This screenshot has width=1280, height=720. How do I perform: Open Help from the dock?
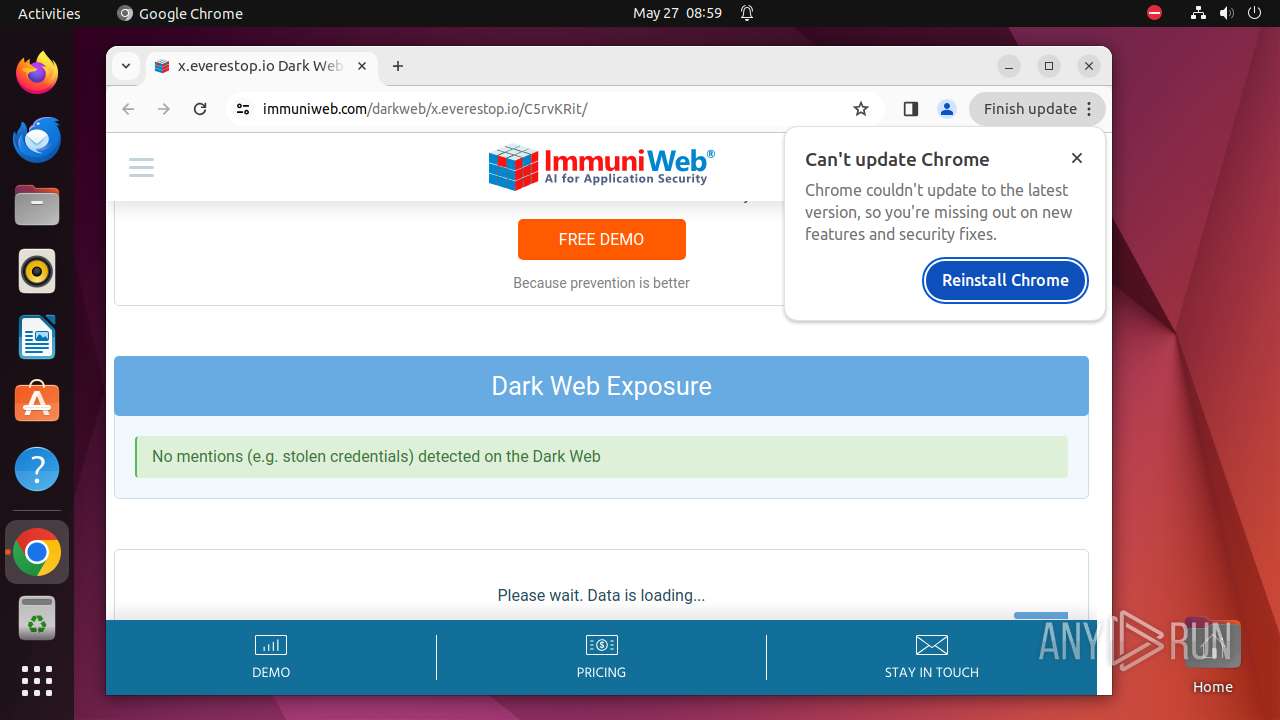(37, 469)
